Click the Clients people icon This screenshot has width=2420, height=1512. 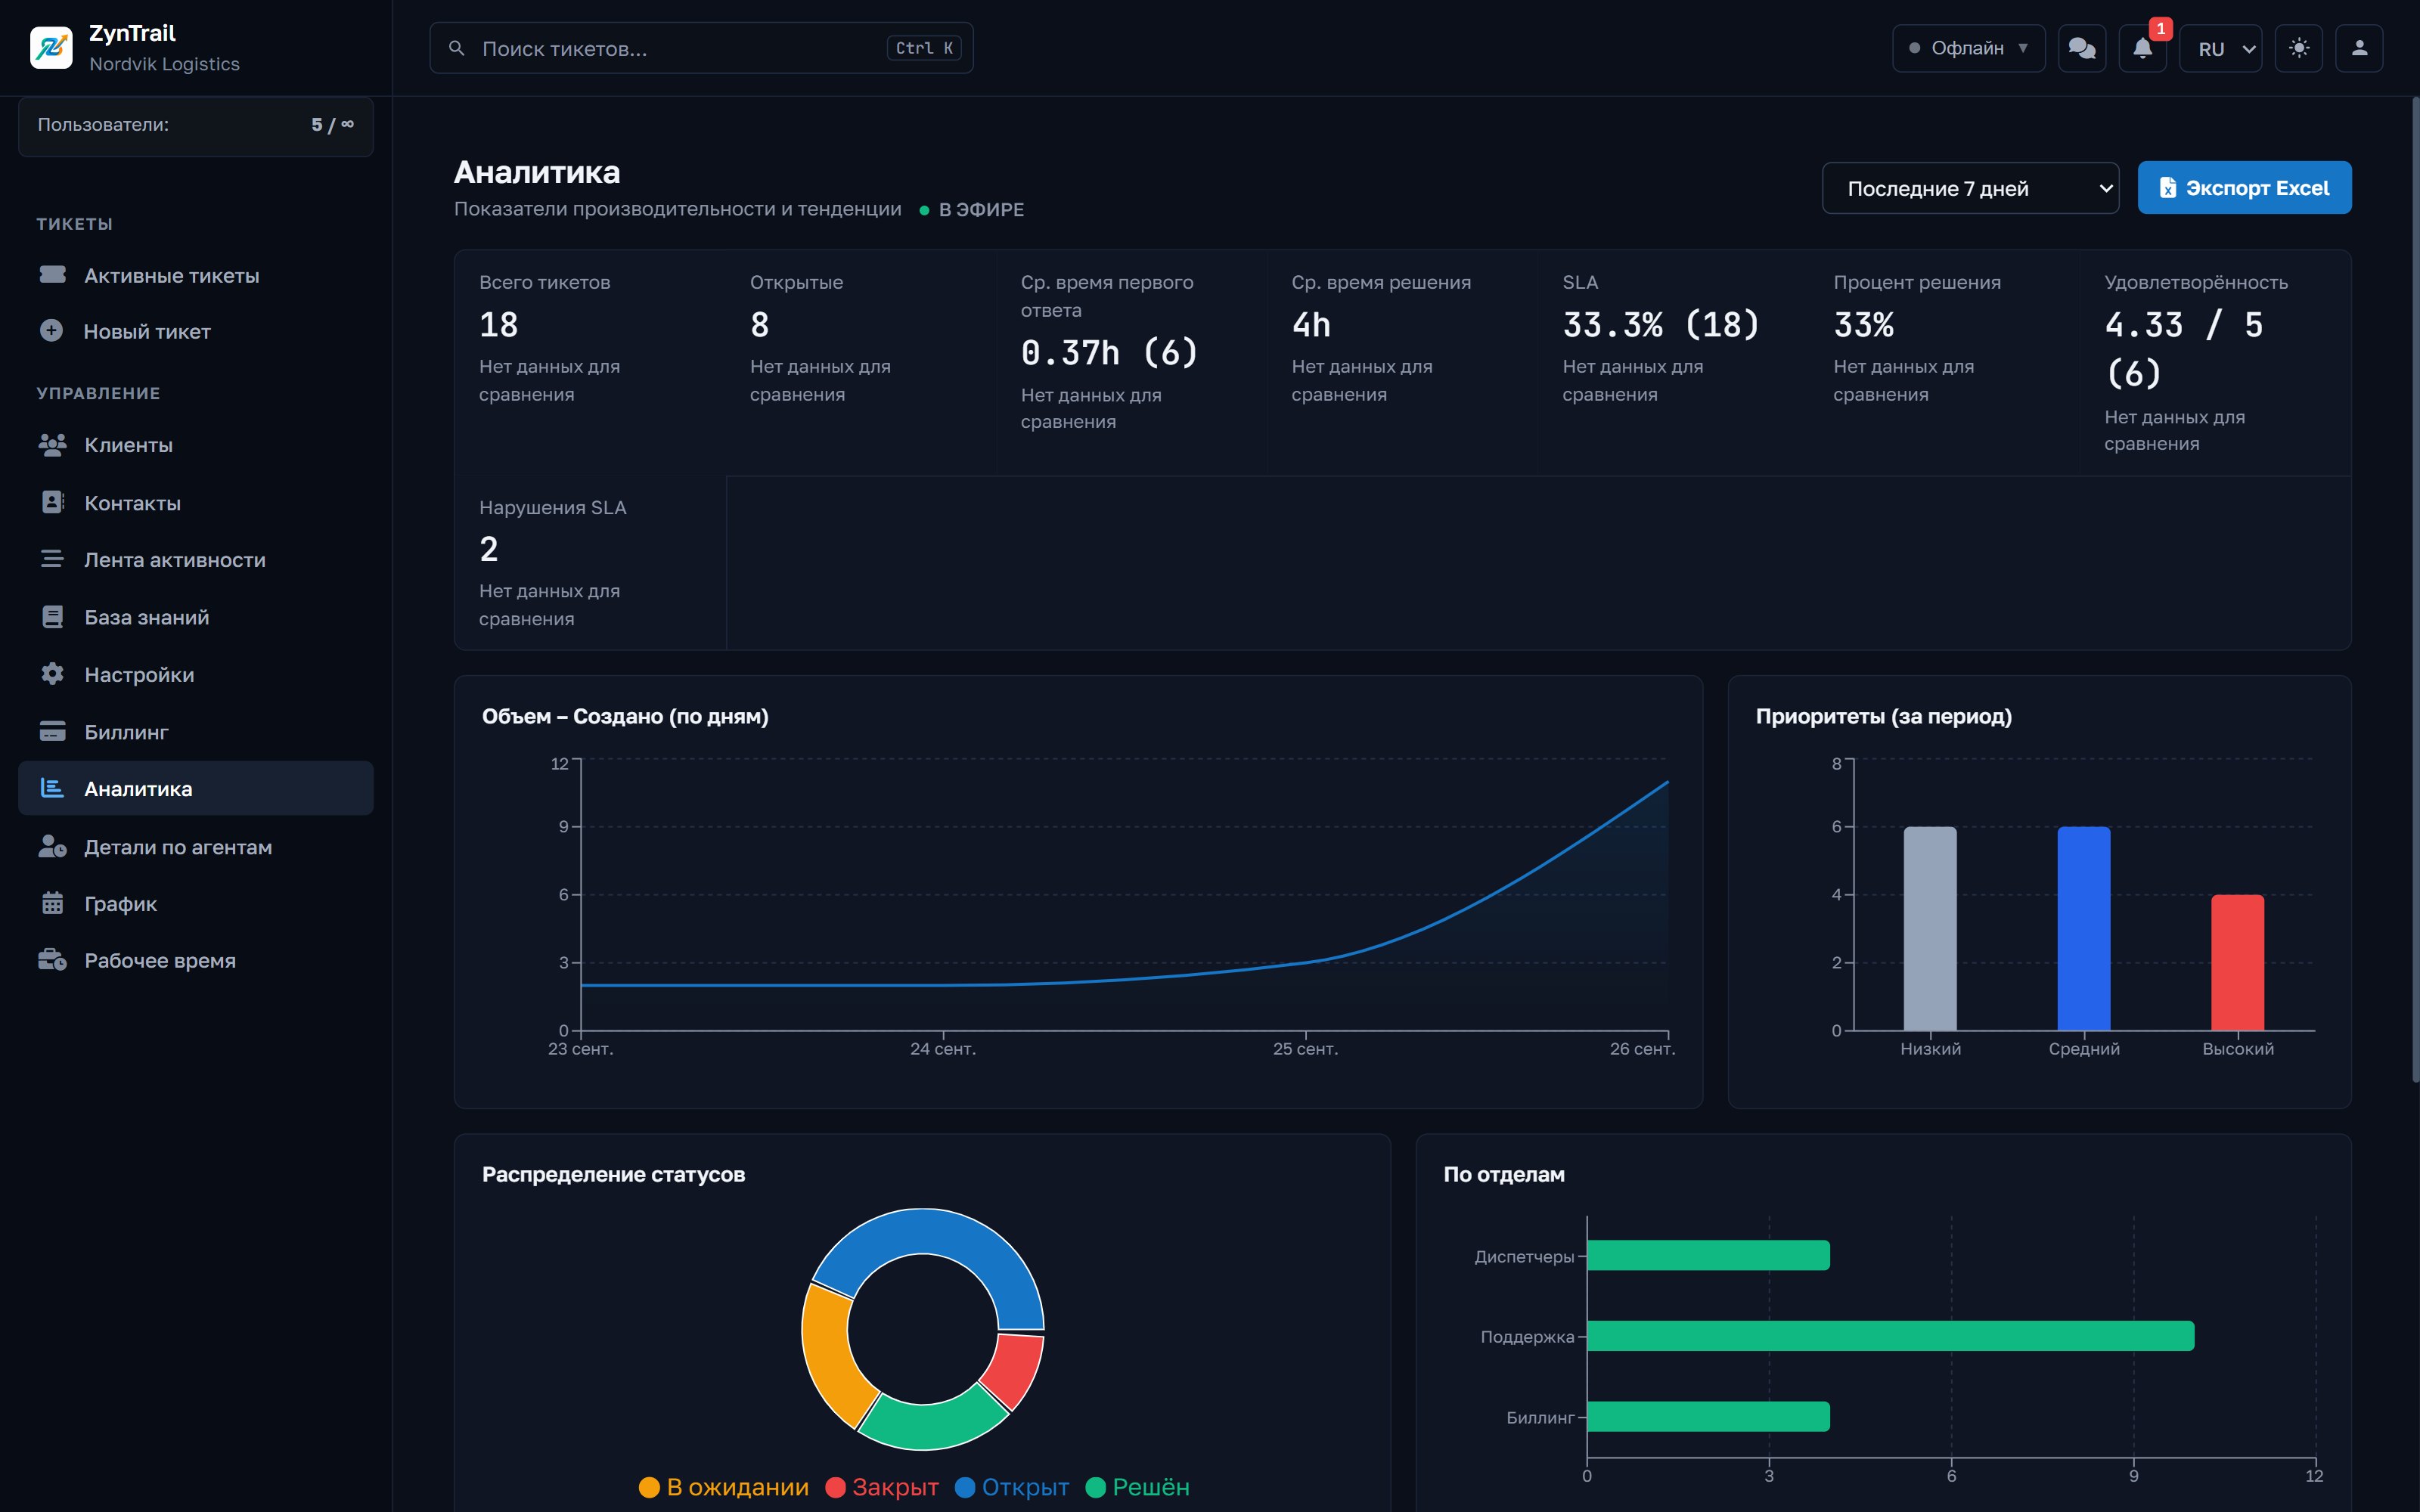pyautogui.click(x=52, y=445)
